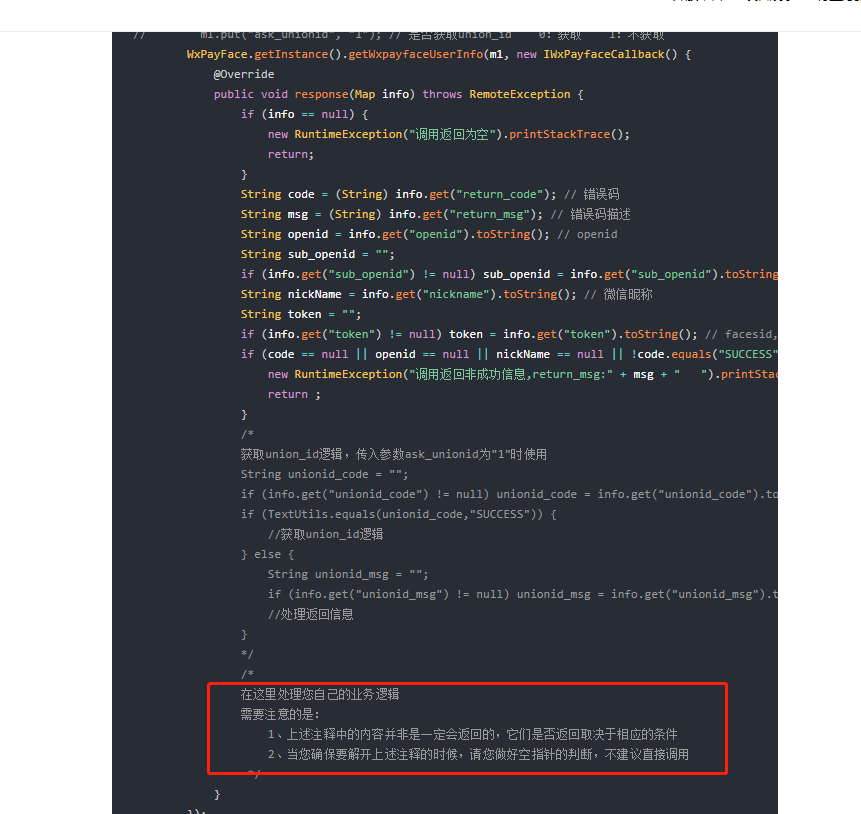Select the String sub_openid = "" line

click(x=317, y=254)
